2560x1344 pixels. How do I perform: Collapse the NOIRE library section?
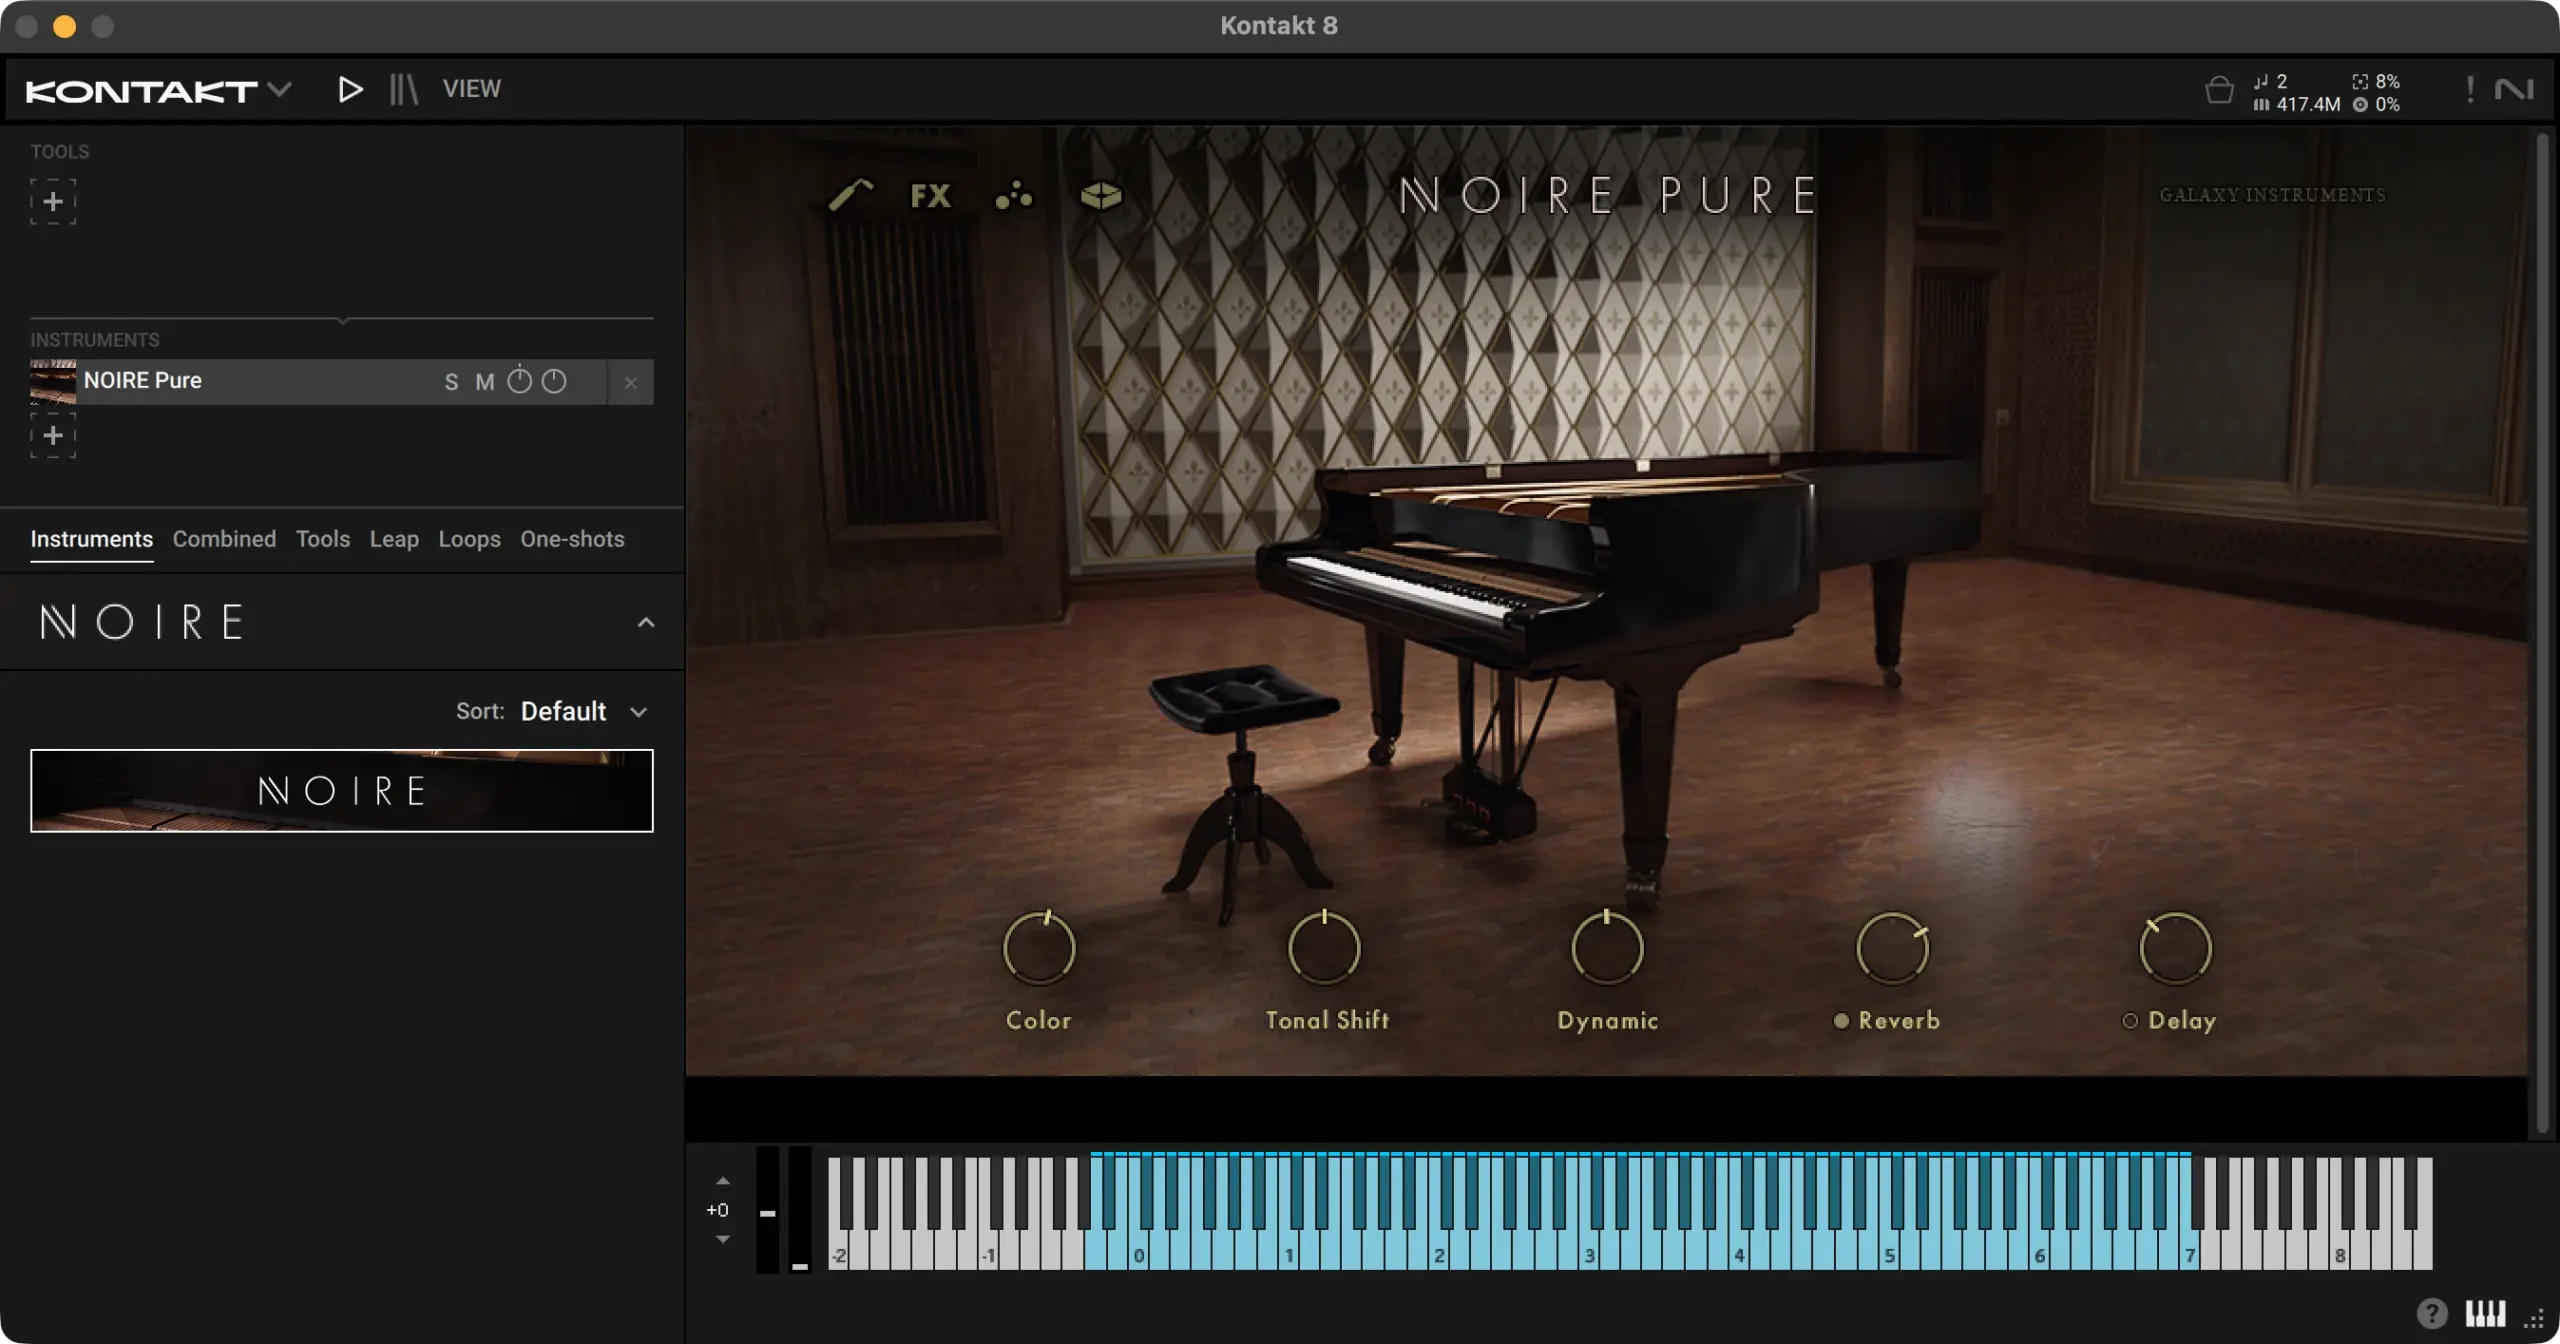point(645,622)
